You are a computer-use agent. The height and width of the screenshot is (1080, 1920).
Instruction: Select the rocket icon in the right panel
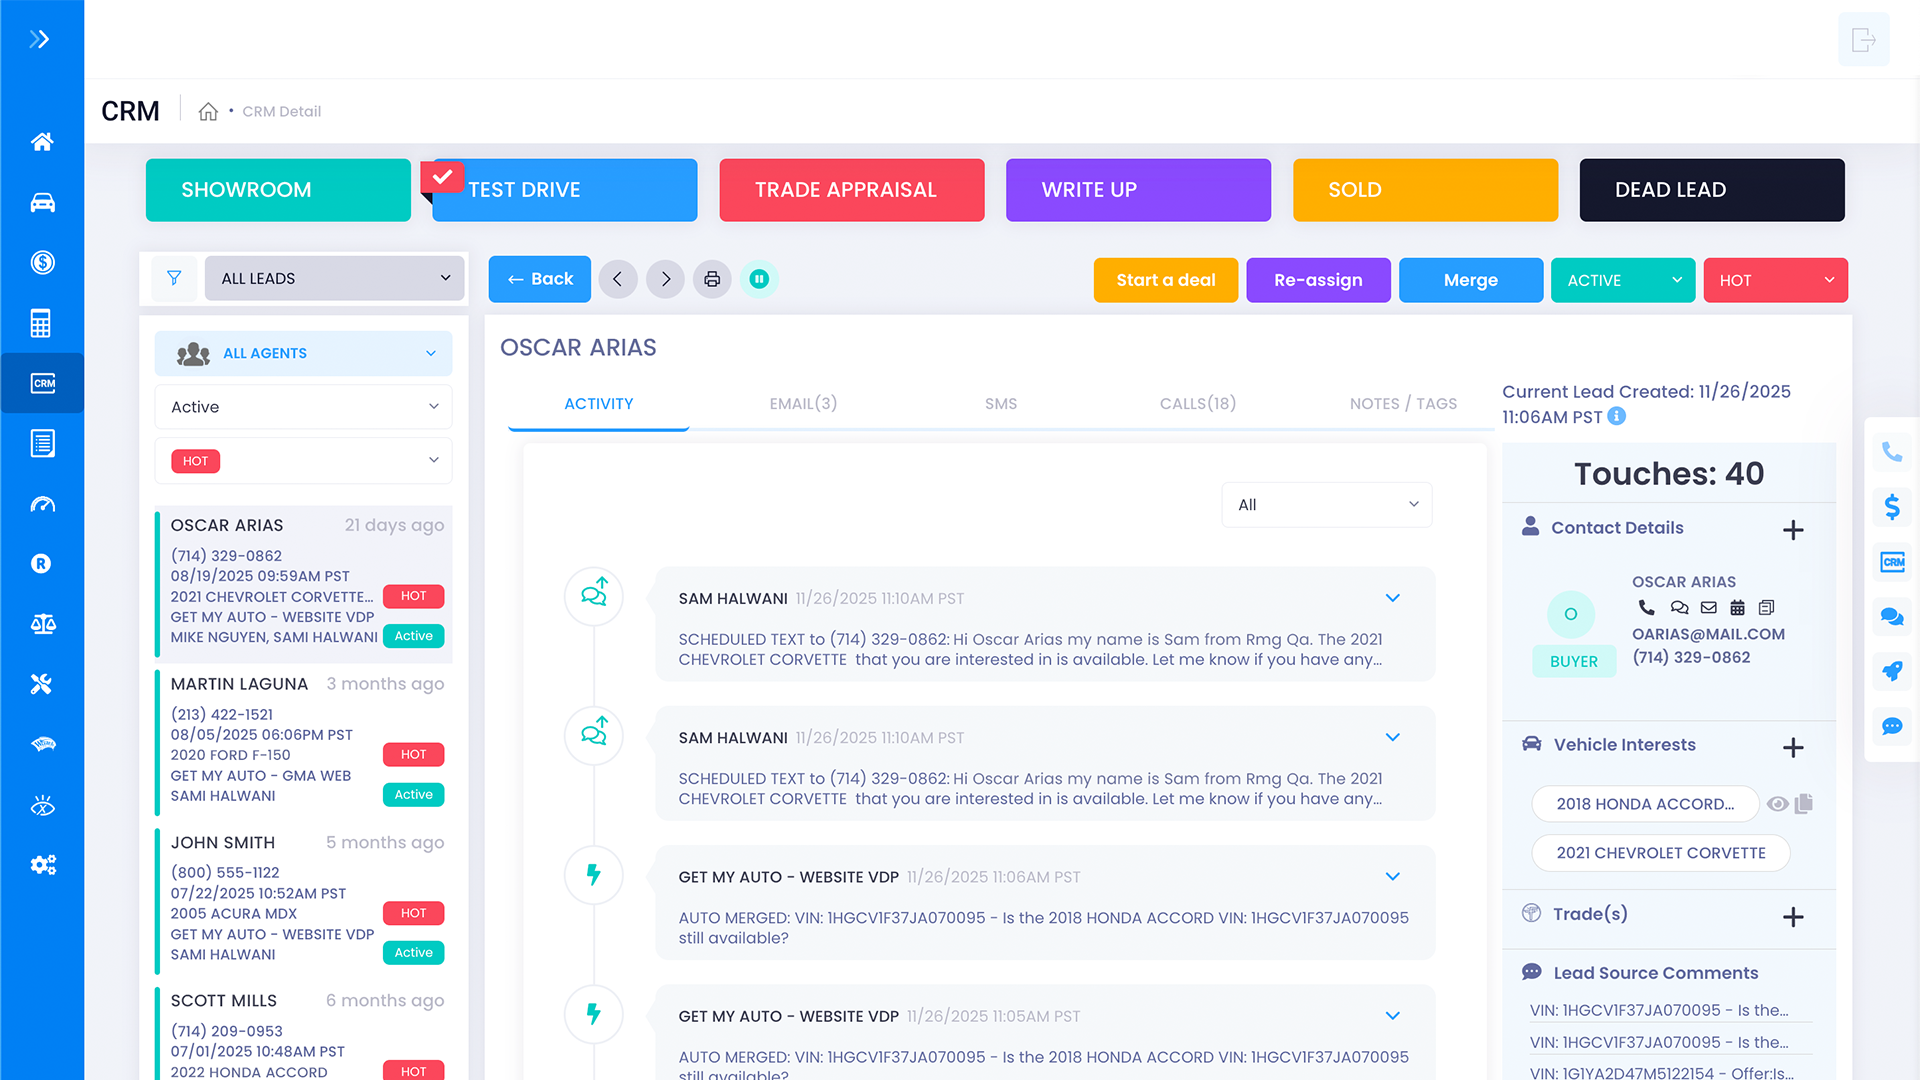[x=1892, y=671]
